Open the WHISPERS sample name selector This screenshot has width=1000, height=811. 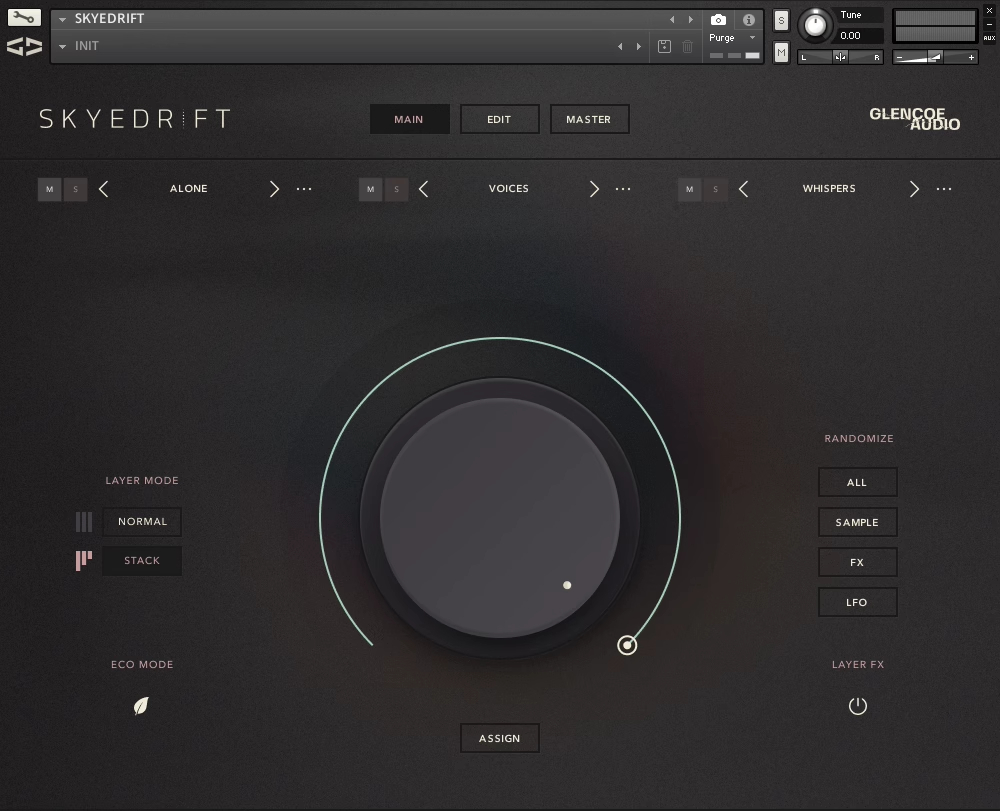(x=829, y=189)
